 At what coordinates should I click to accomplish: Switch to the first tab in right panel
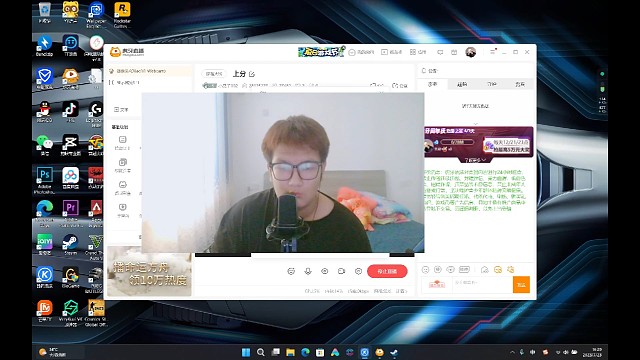pyautogui.click(x=432, y=84)
